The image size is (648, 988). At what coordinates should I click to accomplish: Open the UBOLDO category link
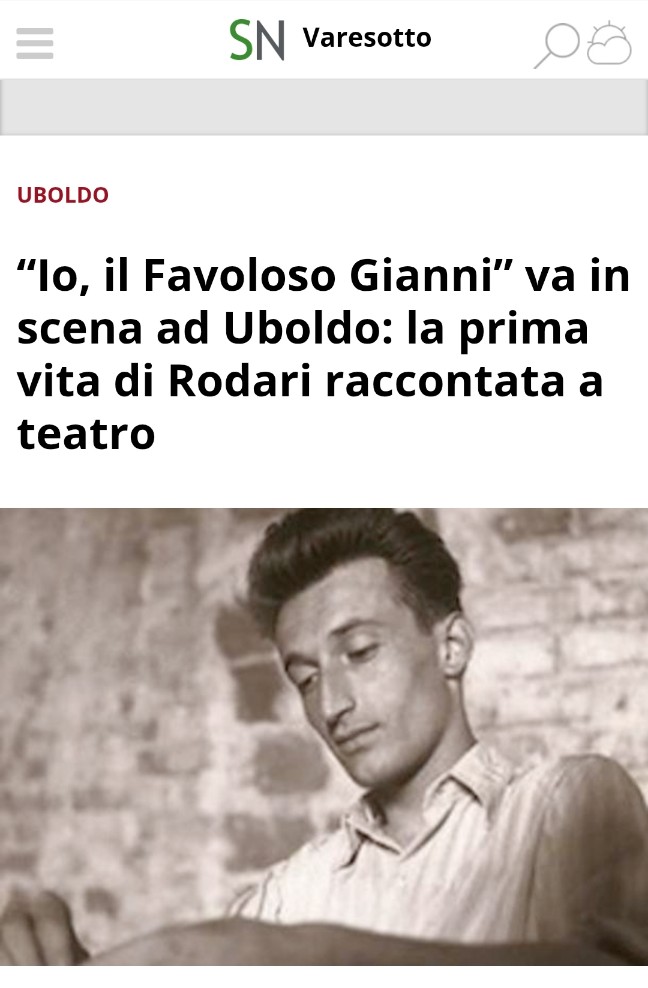63,195
